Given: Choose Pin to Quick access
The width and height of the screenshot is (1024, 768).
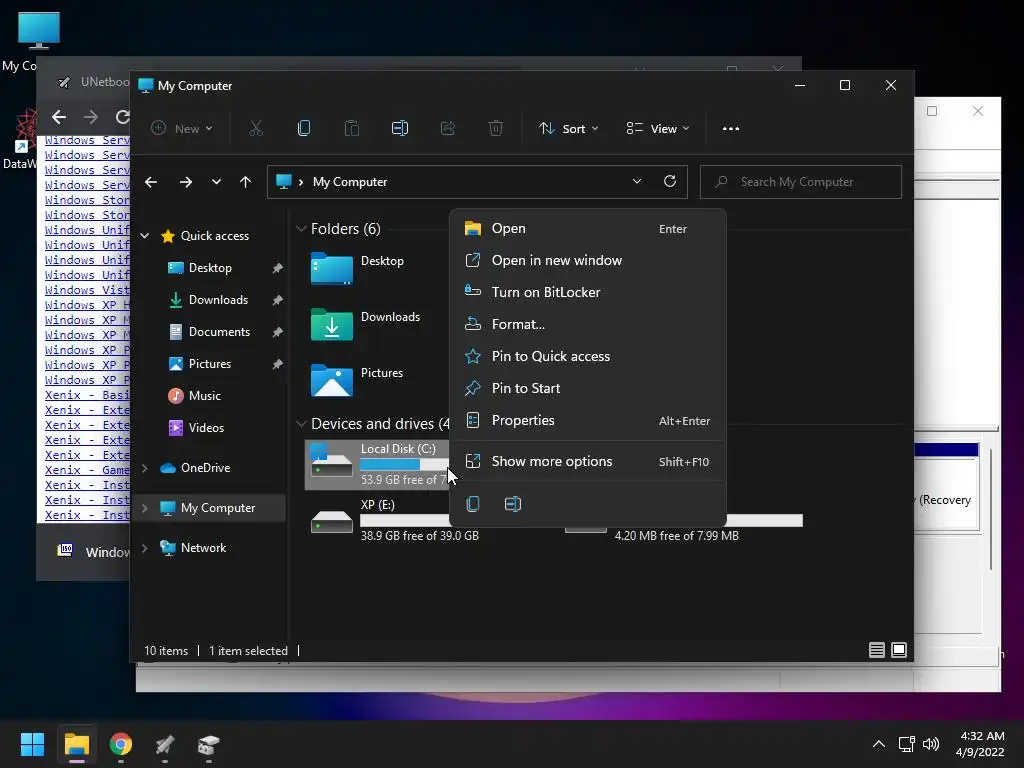Looking at the screenshot, I should tap(588, 357).
